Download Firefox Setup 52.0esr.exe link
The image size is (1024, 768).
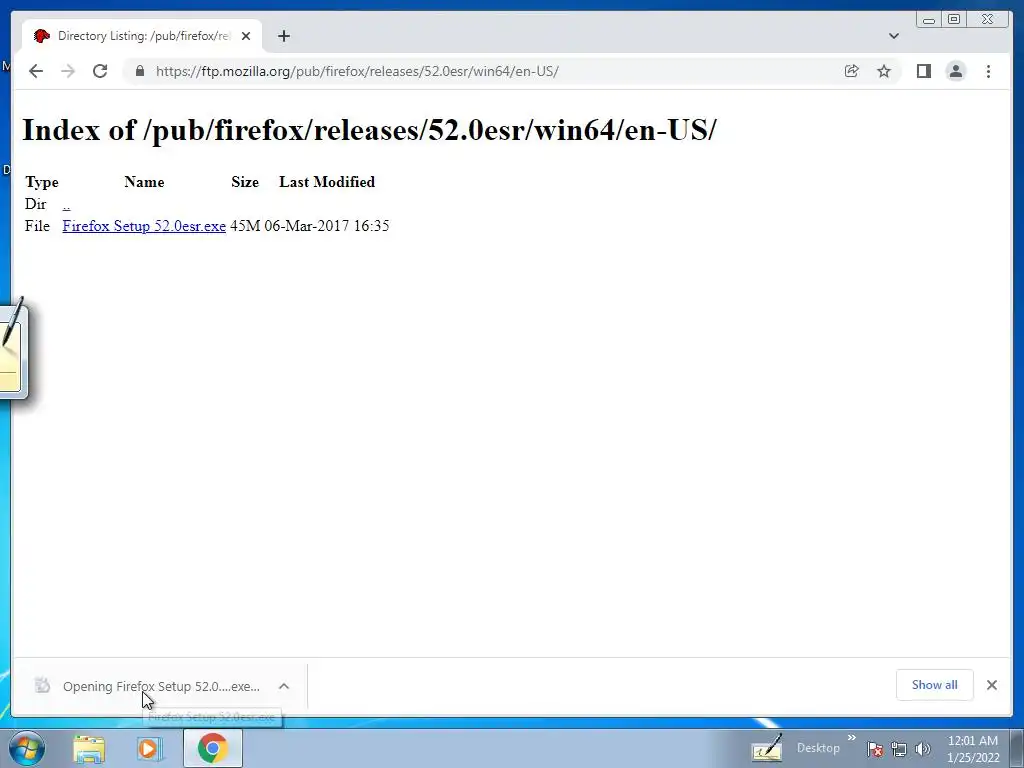pyautogui.click(x=144, y=226)
